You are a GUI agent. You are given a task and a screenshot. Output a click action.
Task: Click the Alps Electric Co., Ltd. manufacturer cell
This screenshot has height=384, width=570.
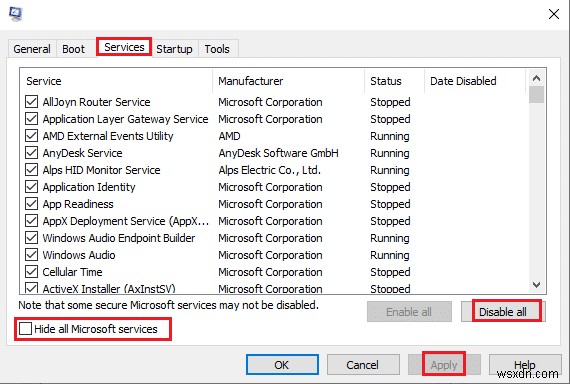270,170
